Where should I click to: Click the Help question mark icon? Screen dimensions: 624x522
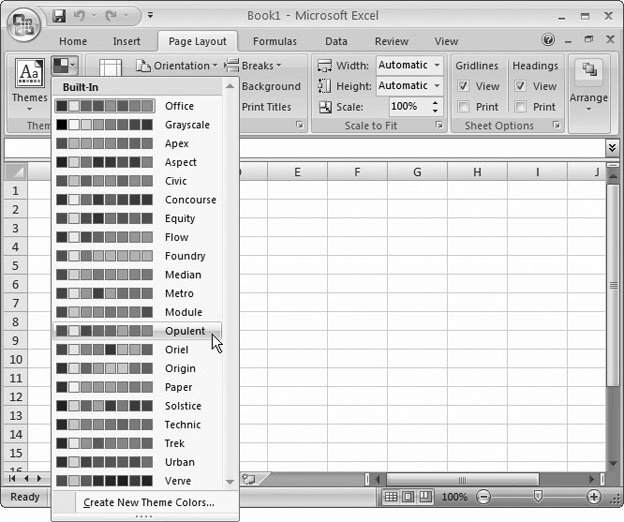548,40
